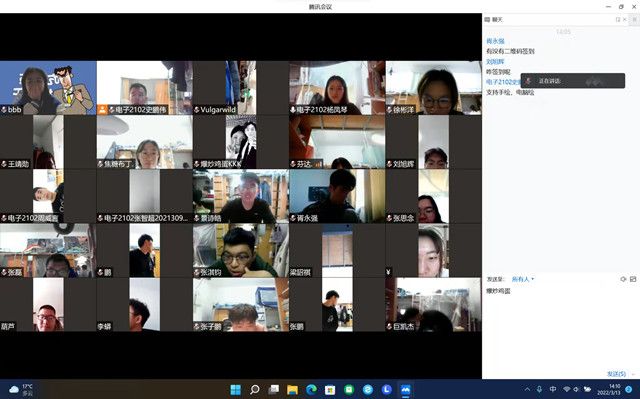Select bbb participant video tile
This screenshot has width=640, height=399.
[x=48, y=88]
